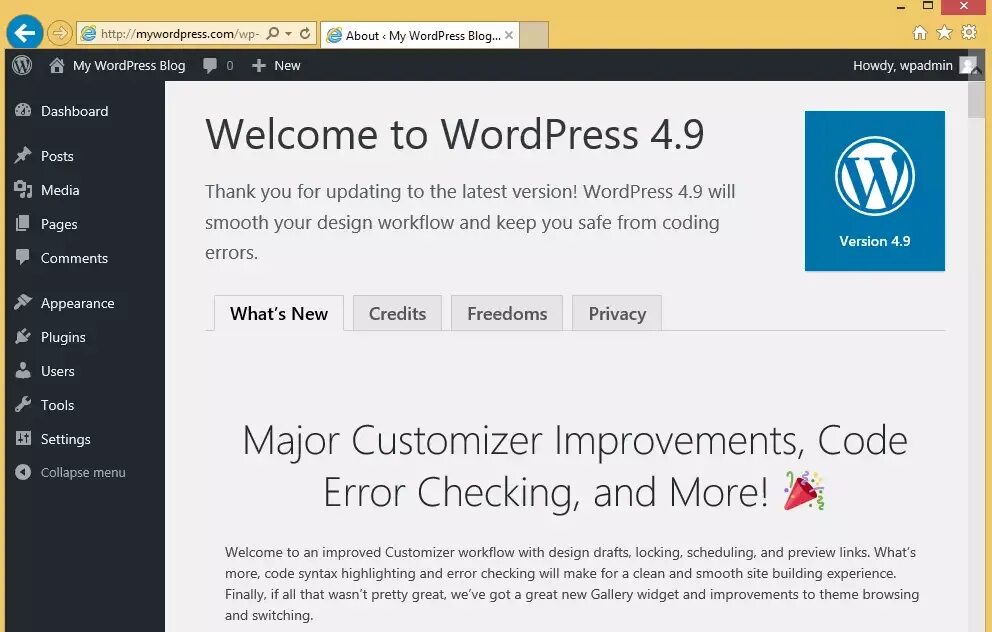This screenshot has height=632, width=992.
Task: Click the comments bubble icon in admin bar
Action: (x=210, y=65)
